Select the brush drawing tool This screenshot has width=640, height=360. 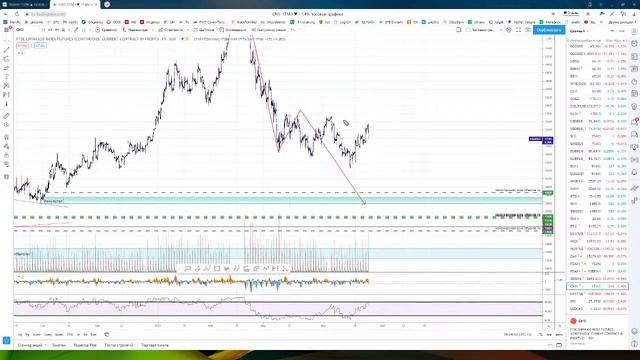pos(6,68)
